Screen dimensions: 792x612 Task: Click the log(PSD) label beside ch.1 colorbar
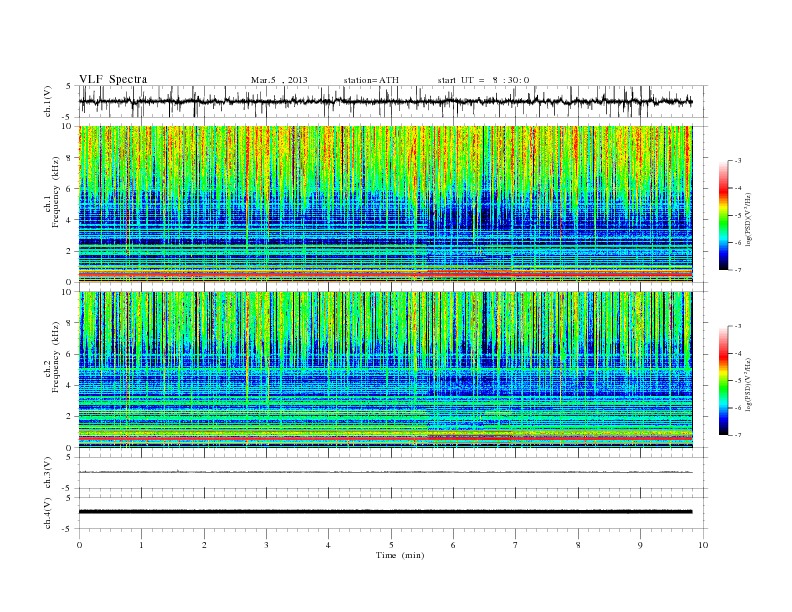pyautogui.click(x=748, y=219)
